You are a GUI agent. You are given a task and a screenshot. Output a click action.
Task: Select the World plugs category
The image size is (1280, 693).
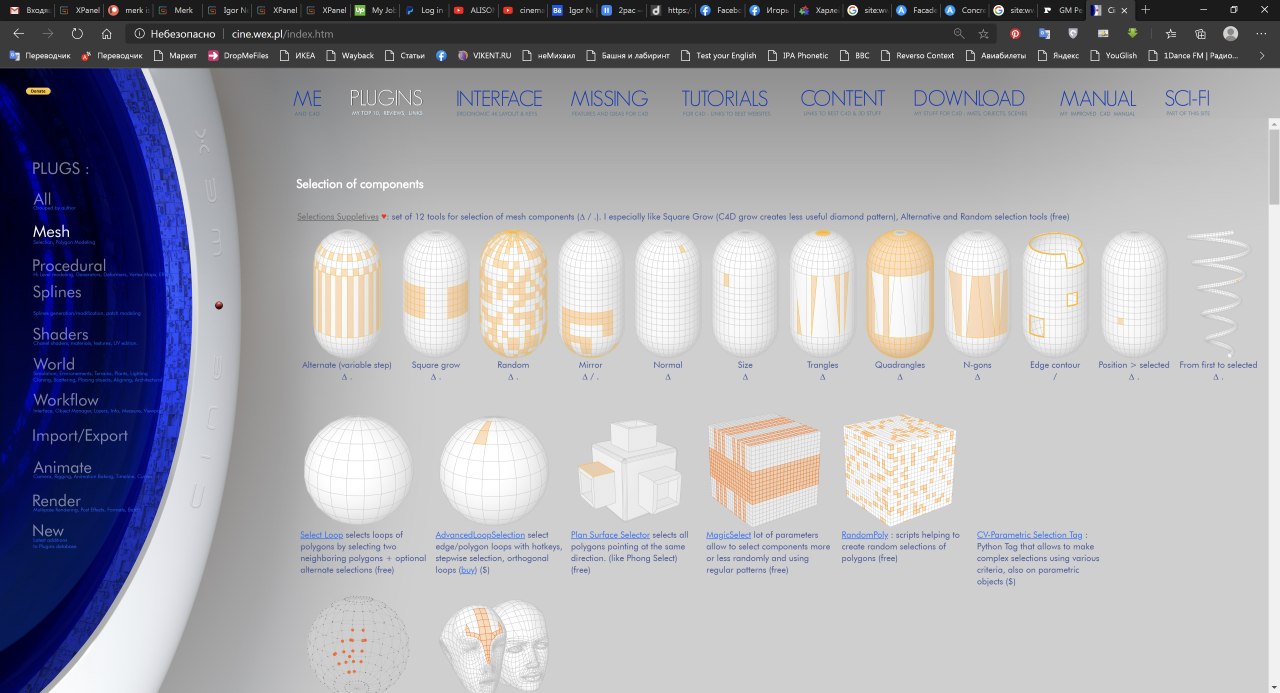(x=53, y=364)
